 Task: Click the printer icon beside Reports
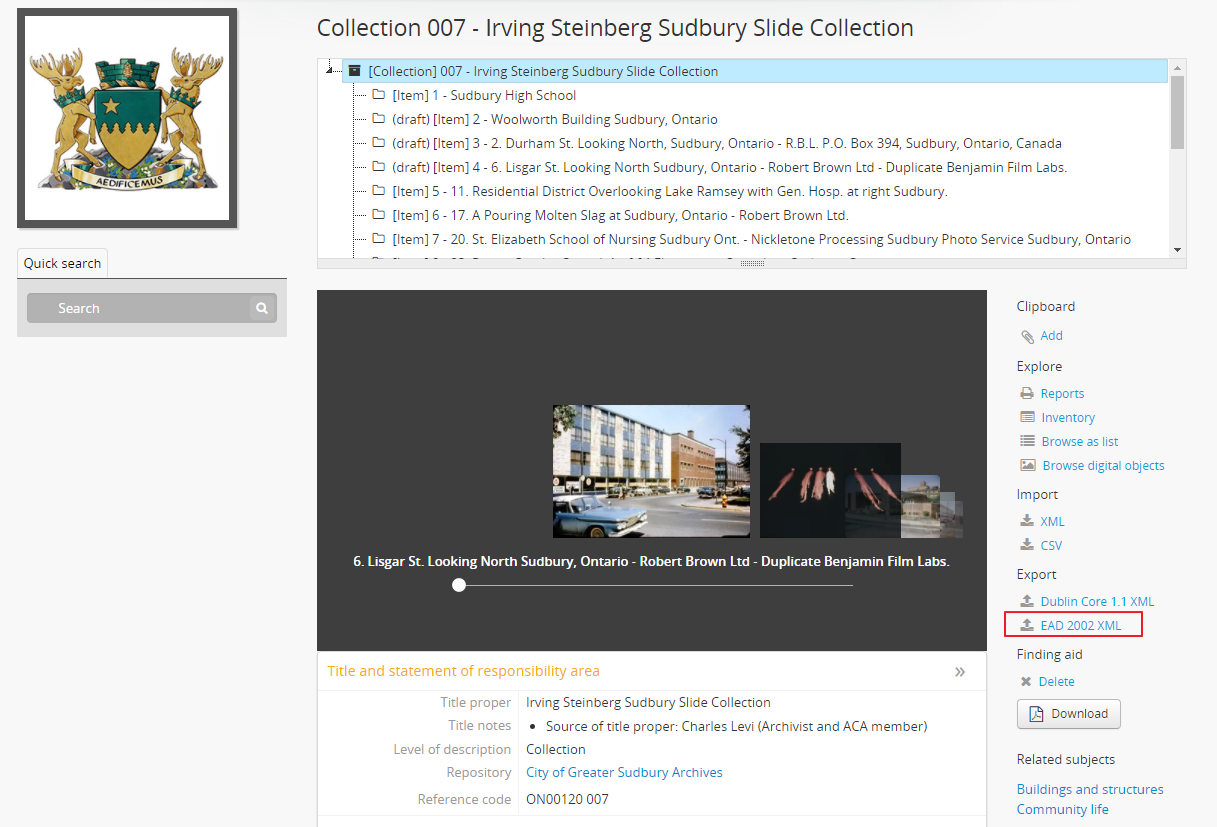(x=1026, y=394)
